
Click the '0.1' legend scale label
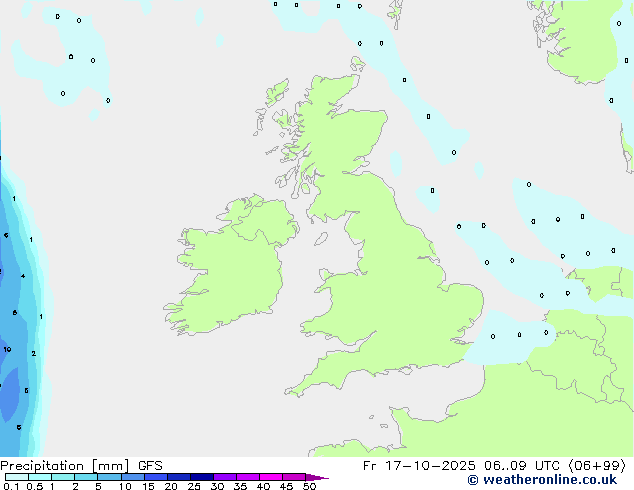[x=11, y=486]
